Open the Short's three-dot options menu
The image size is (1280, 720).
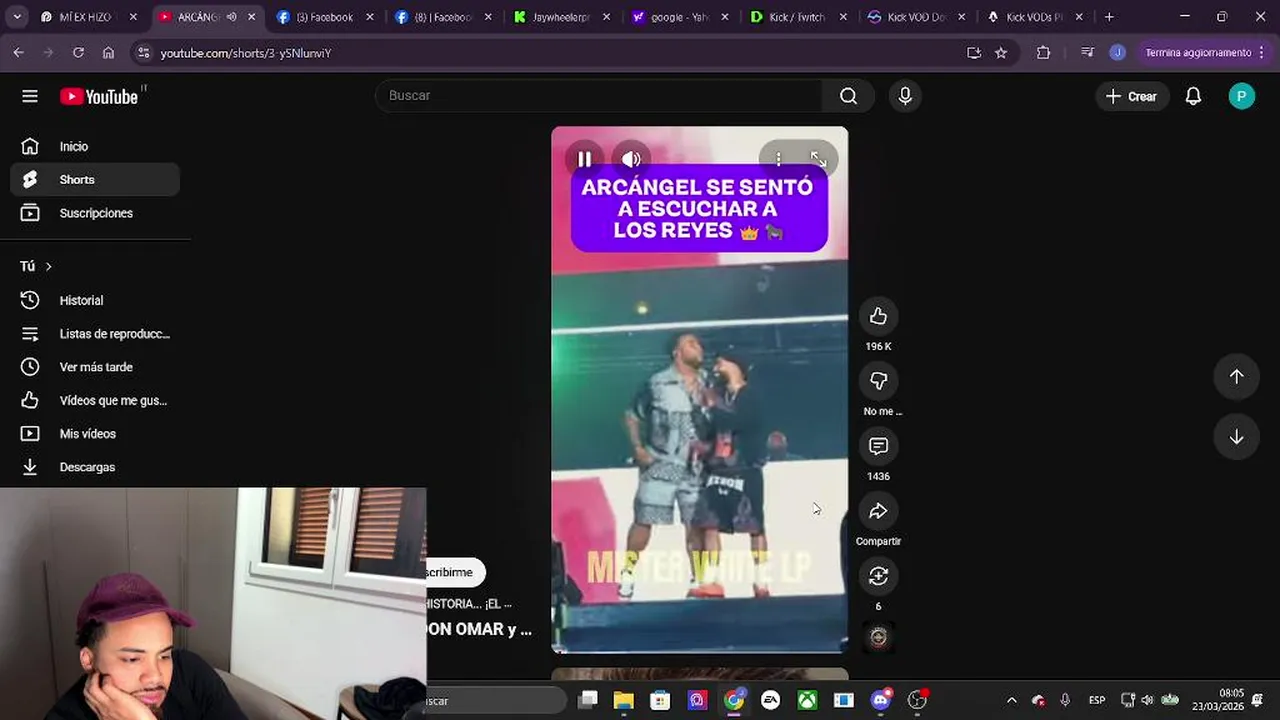[x=778, y=159]
